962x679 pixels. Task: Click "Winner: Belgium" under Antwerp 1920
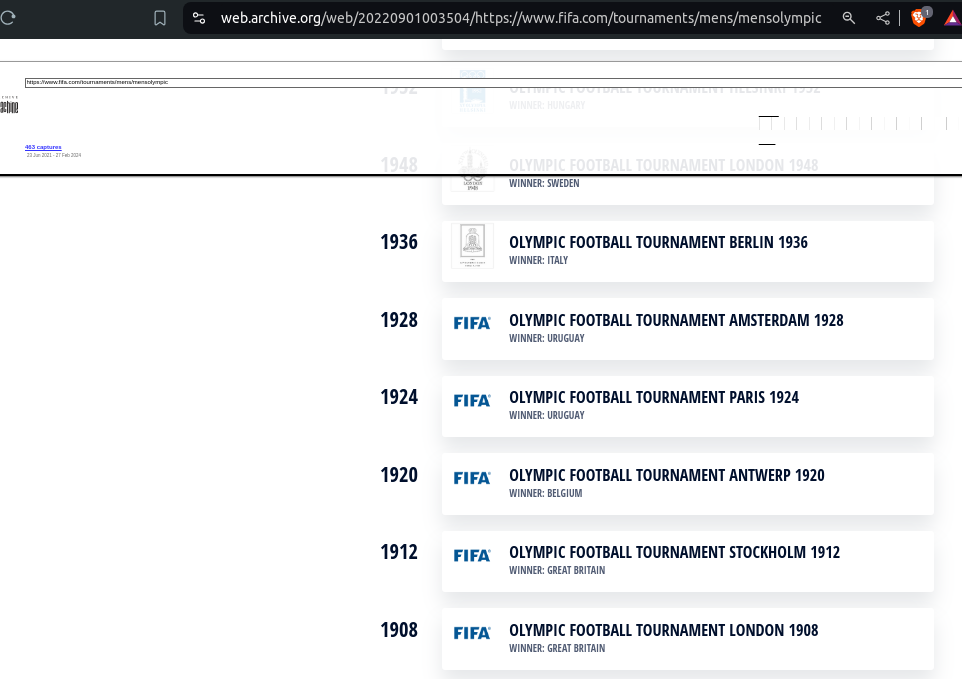point(545,494)
